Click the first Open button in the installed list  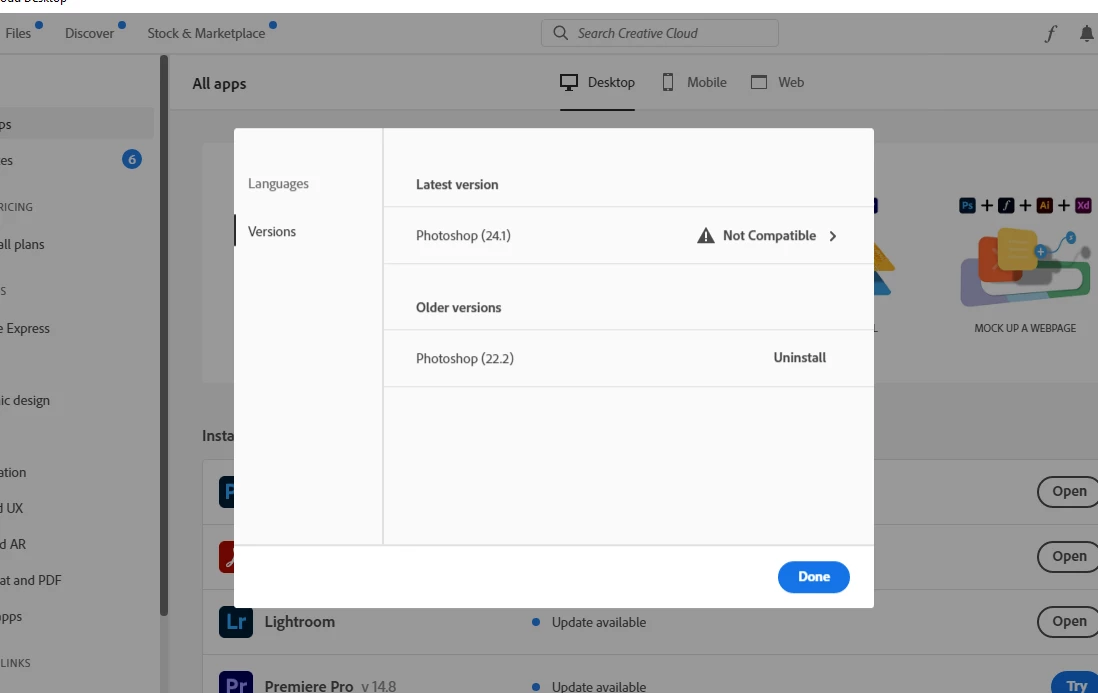(1068, 491)
